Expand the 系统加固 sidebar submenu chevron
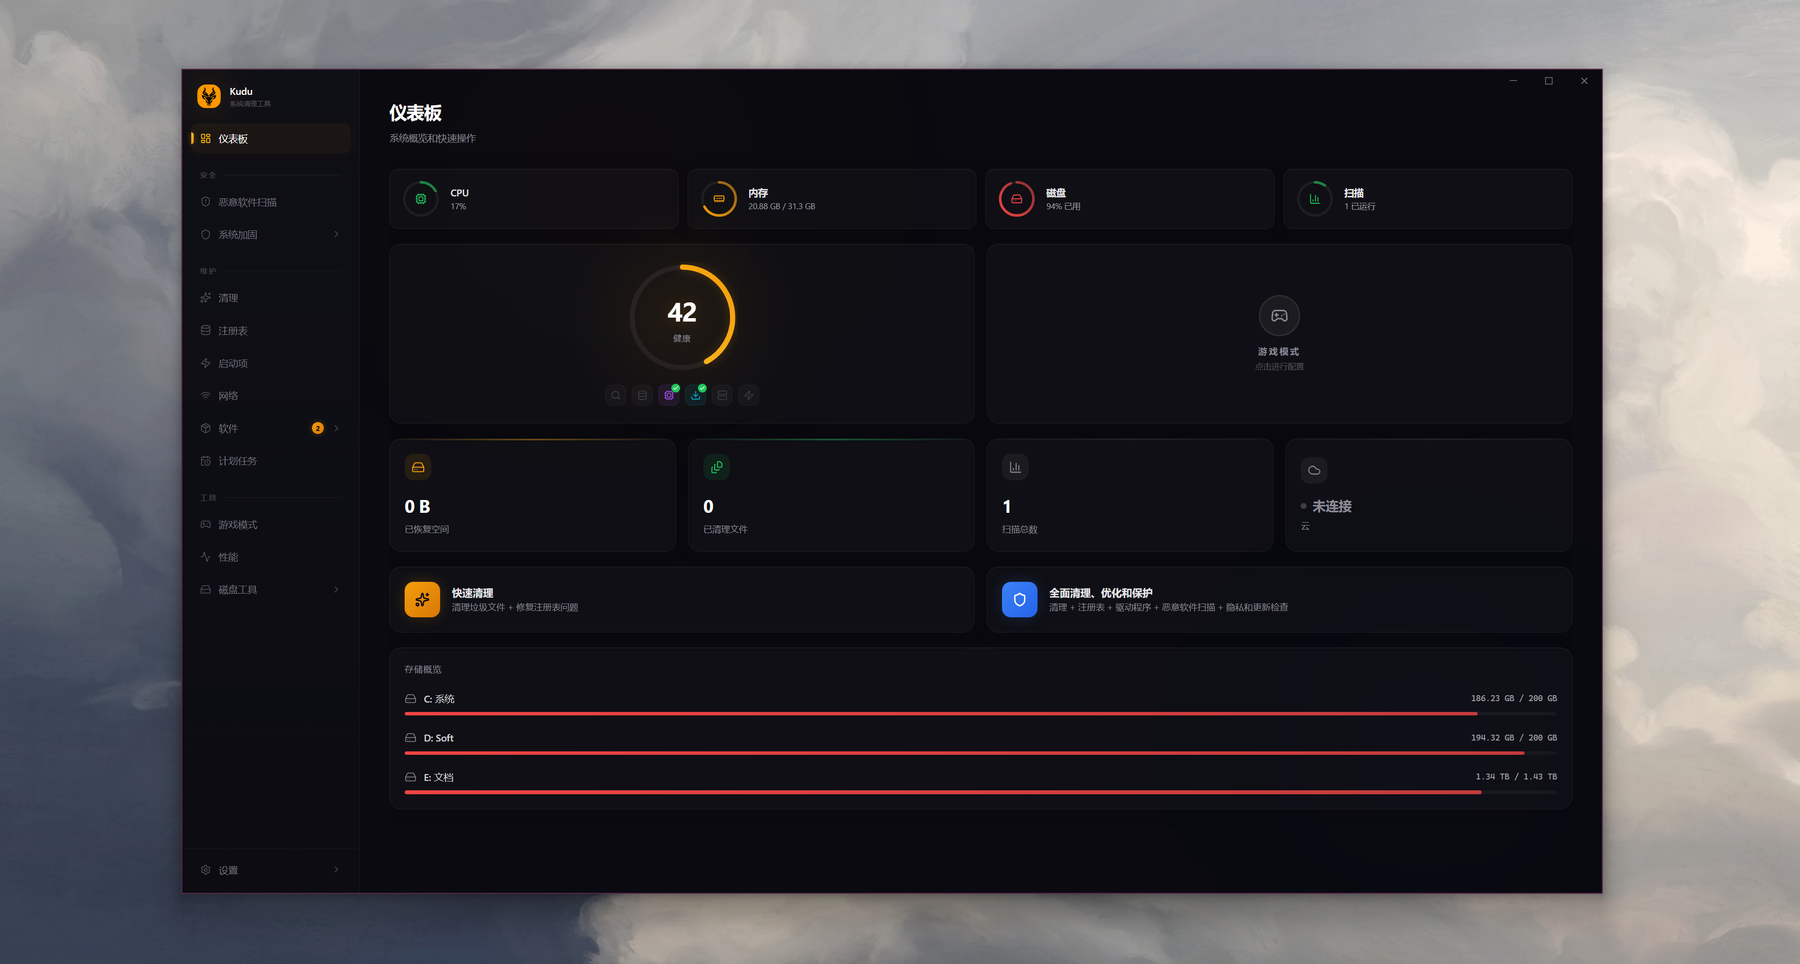Screen dimensions: 1800x964 tap(336, 234)
